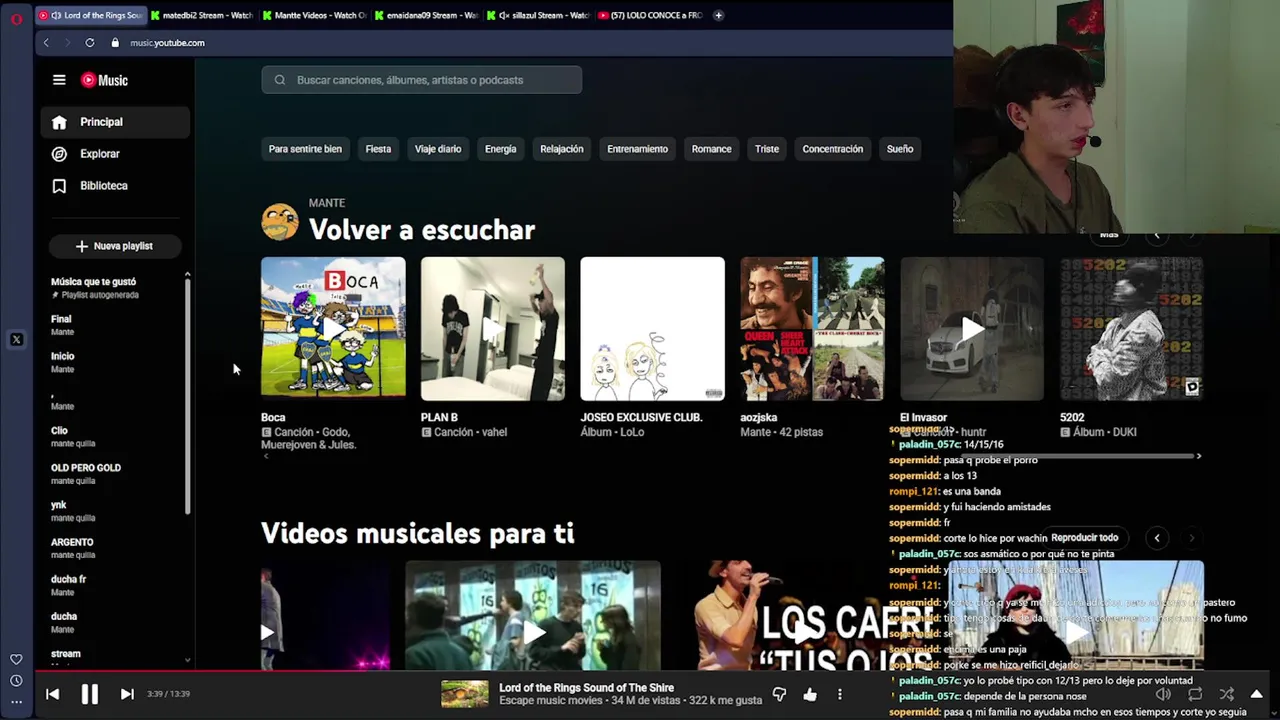Open the Clio playlist
This screenshot has height=720, width=1280.
(113, 436)
